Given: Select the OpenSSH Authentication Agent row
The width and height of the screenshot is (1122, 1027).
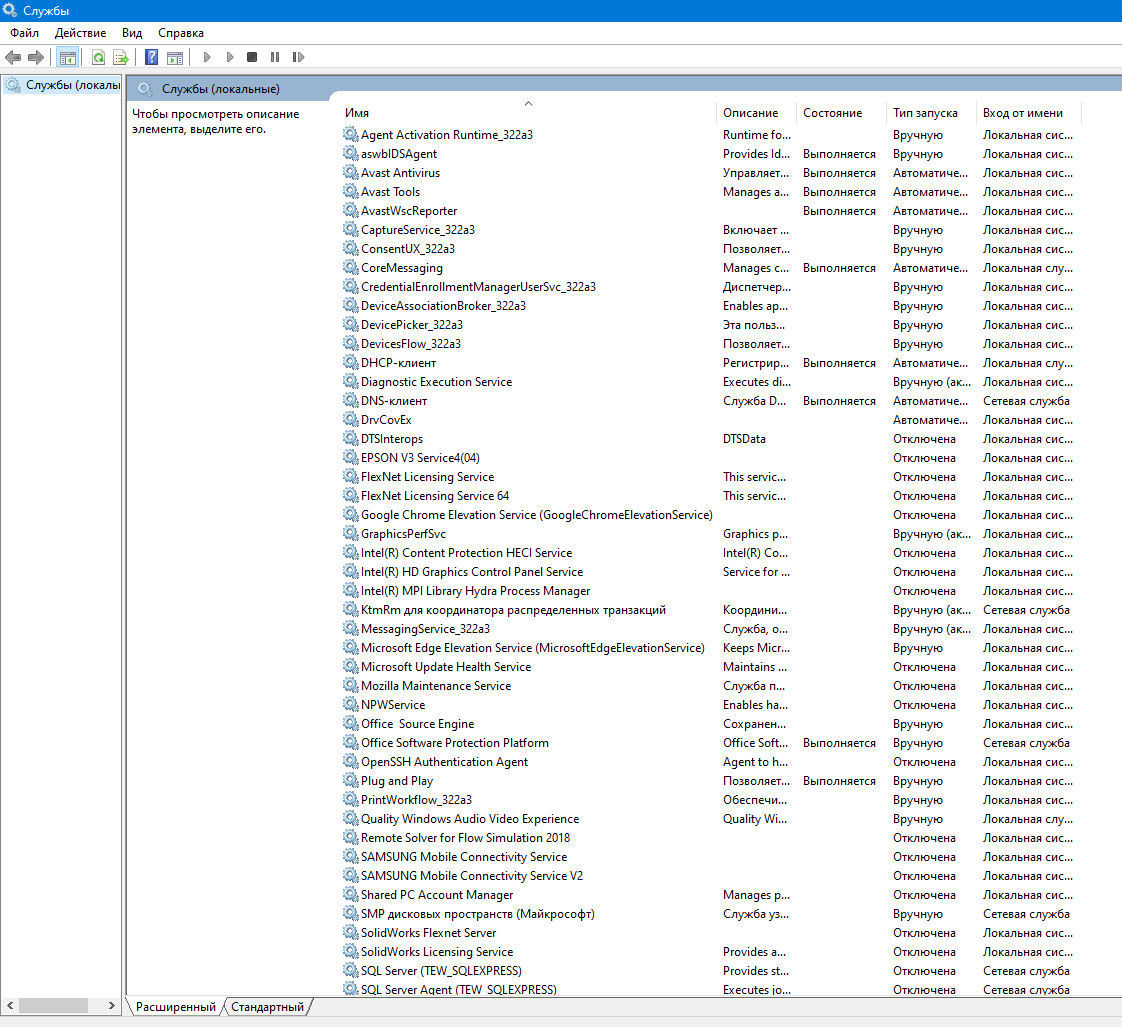Looking at the screenshot, I should point(711,761).
